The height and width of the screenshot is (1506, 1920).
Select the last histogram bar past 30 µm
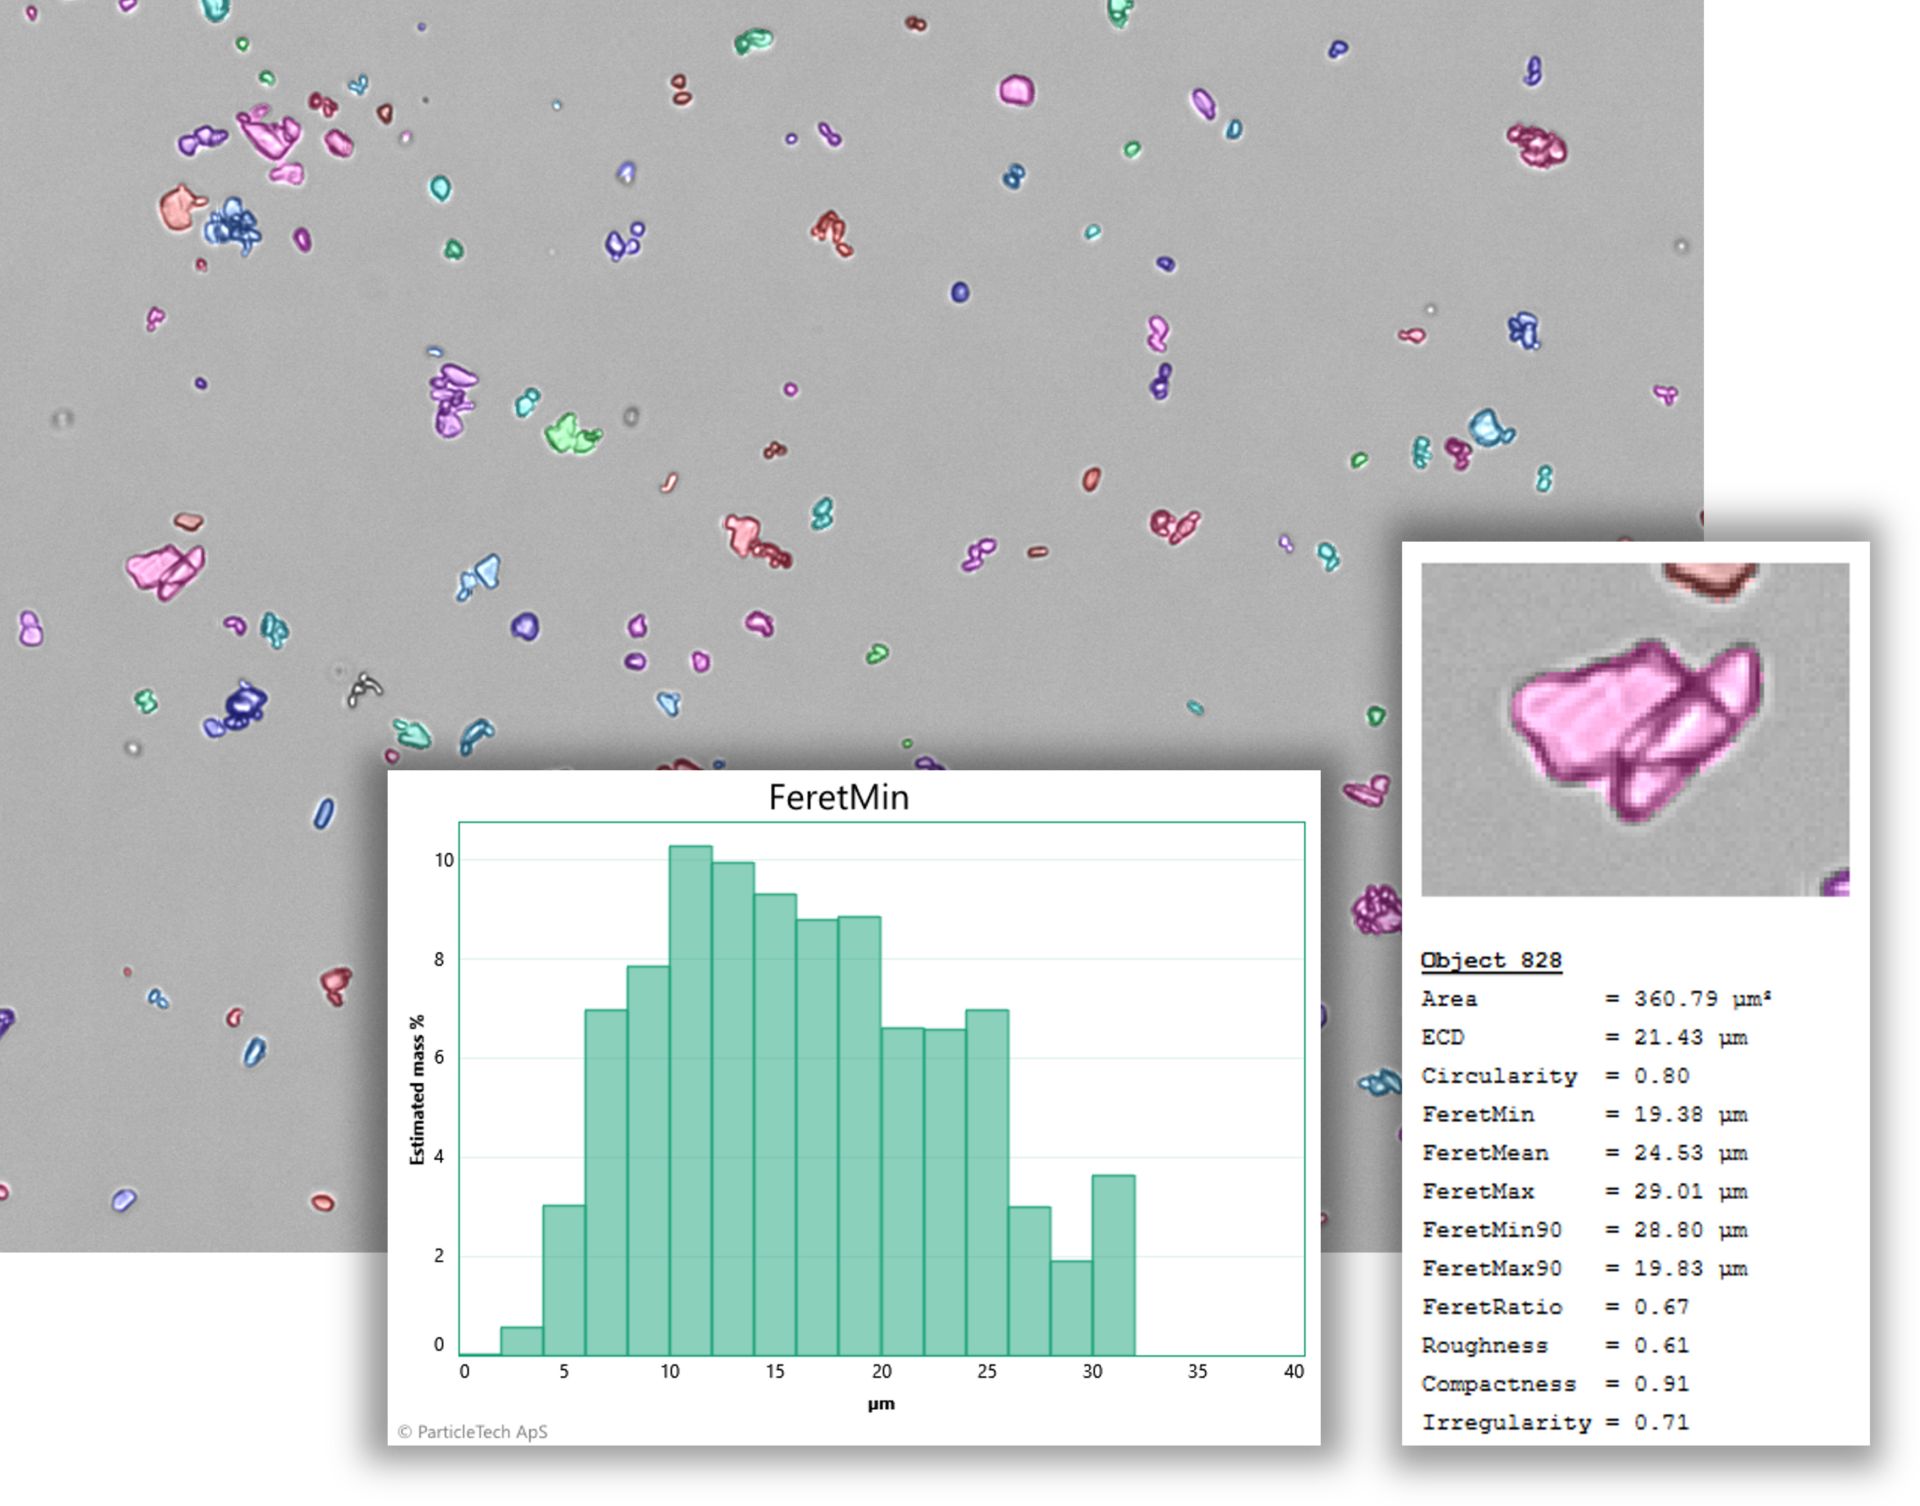tap(1113, 1265)
